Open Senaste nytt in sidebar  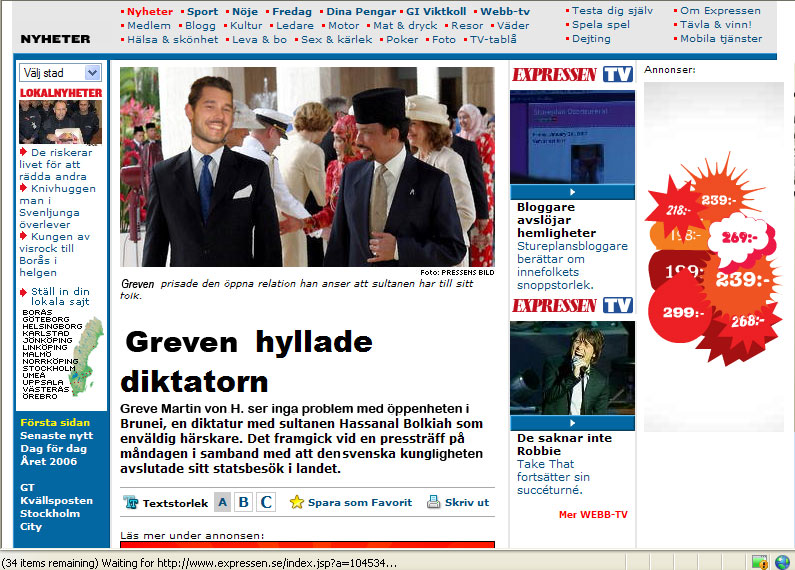pos(56,435)
